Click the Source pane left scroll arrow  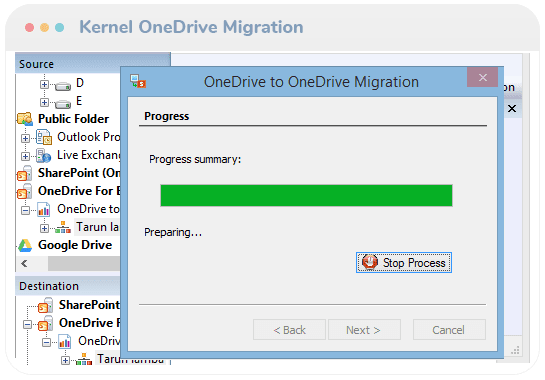click(24, 264)
